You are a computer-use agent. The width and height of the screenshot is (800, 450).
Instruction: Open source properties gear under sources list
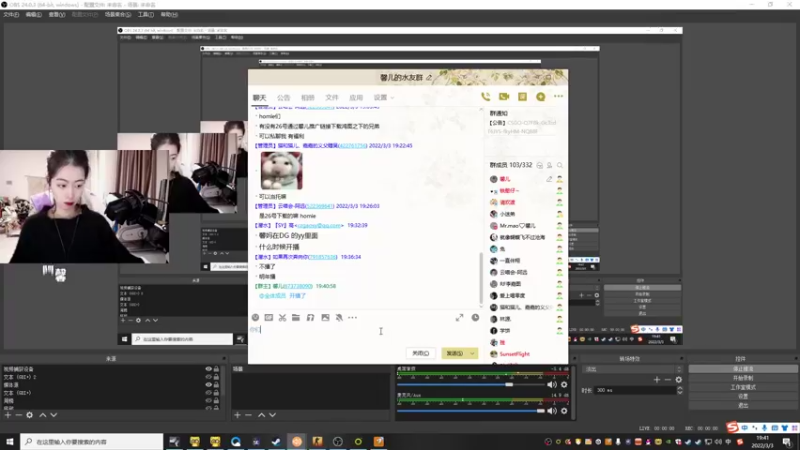pyautogui.click(x=30, y=415)
